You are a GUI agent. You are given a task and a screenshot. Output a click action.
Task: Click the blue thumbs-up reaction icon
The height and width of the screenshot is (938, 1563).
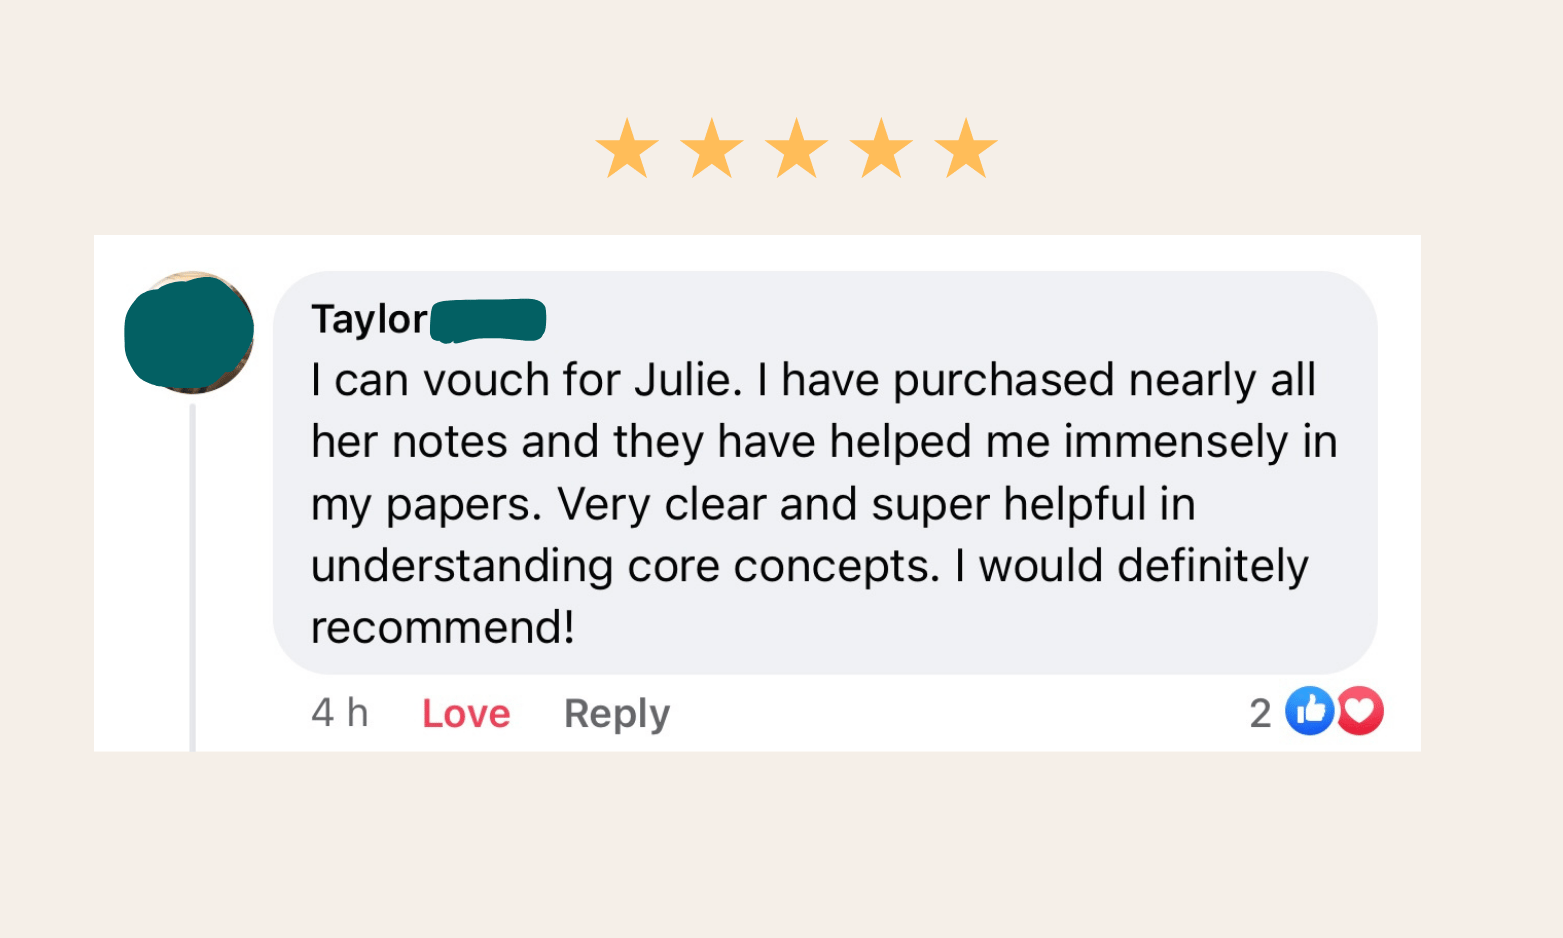coord(1309,711)
